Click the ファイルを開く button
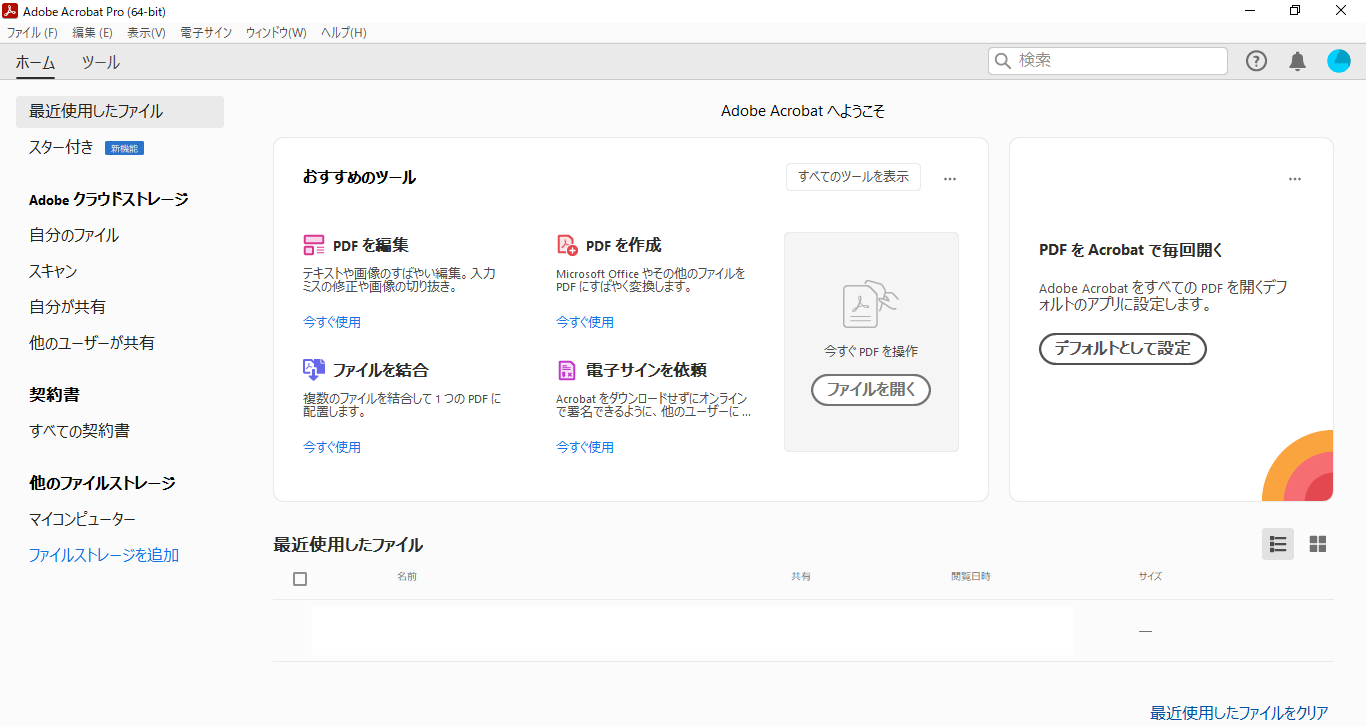 pyautogui.click(x=871, y=389)
